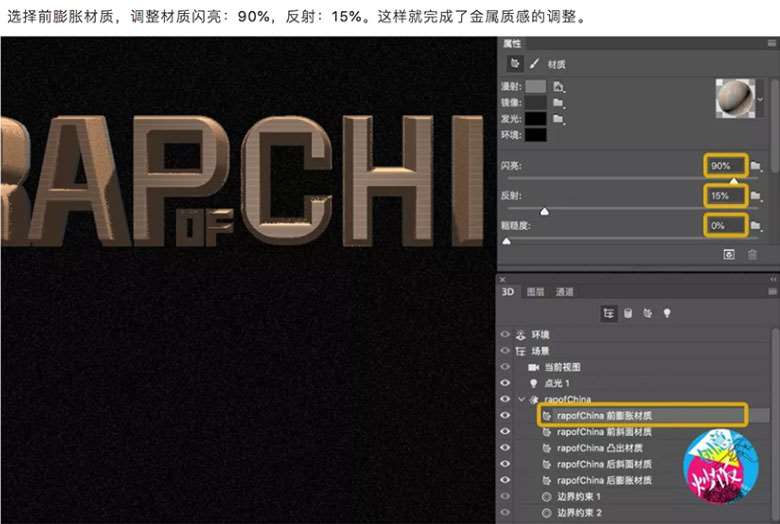The height and width of the screenshot is (524, 780).
Task: Click the material sphere preview thumbnail
Action: pos(735,99)
